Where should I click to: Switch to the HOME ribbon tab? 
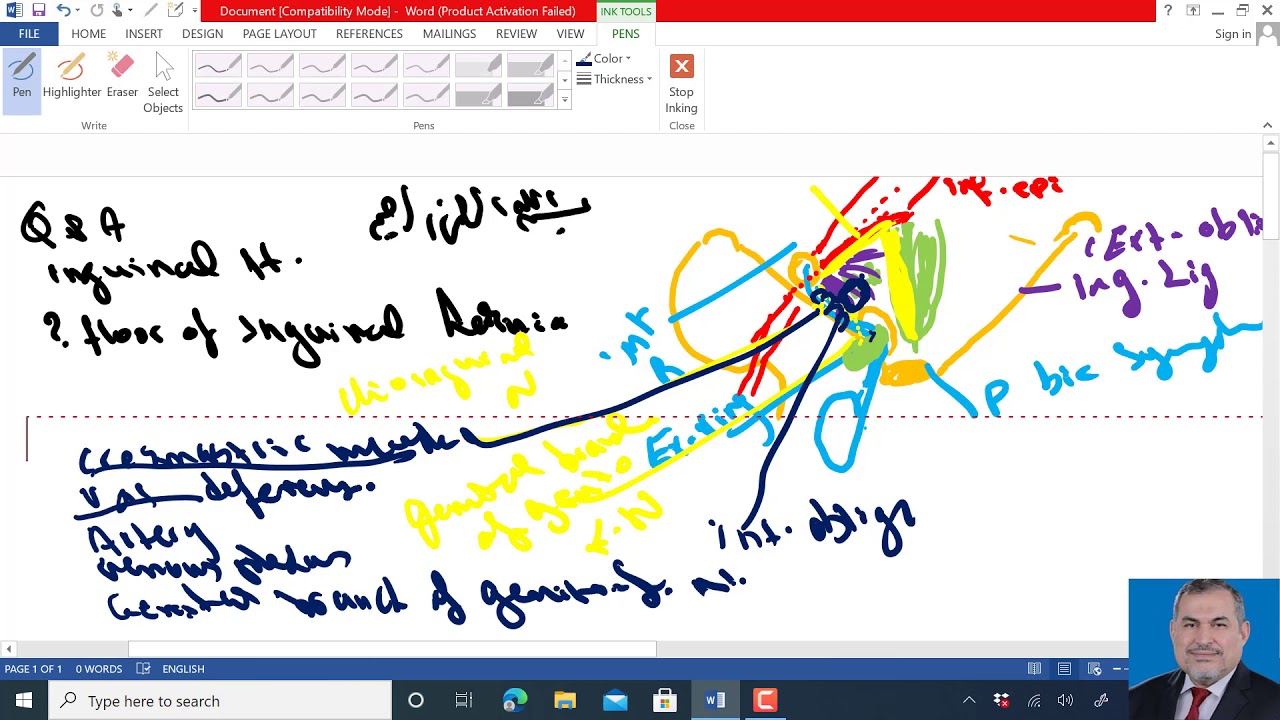pyautogui.click(x=88, y=34)
